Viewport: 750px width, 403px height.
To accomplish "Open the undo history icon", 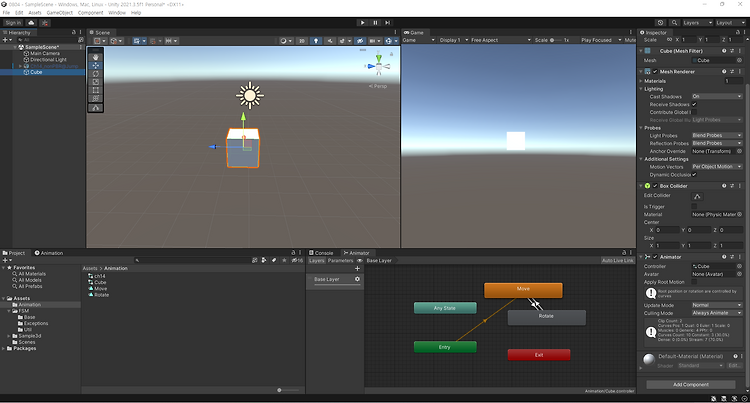I will (x=661, y=22).
